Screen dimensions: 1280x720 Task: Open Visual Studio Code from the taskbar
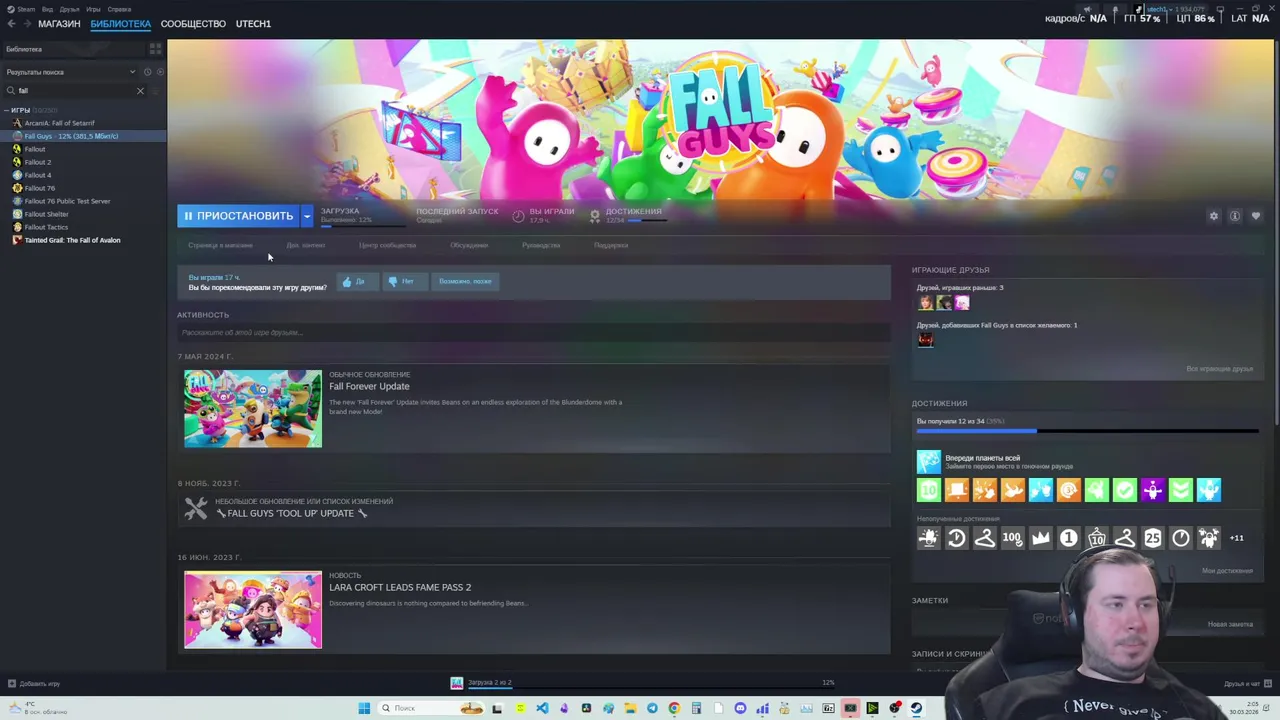coord(542,708)
